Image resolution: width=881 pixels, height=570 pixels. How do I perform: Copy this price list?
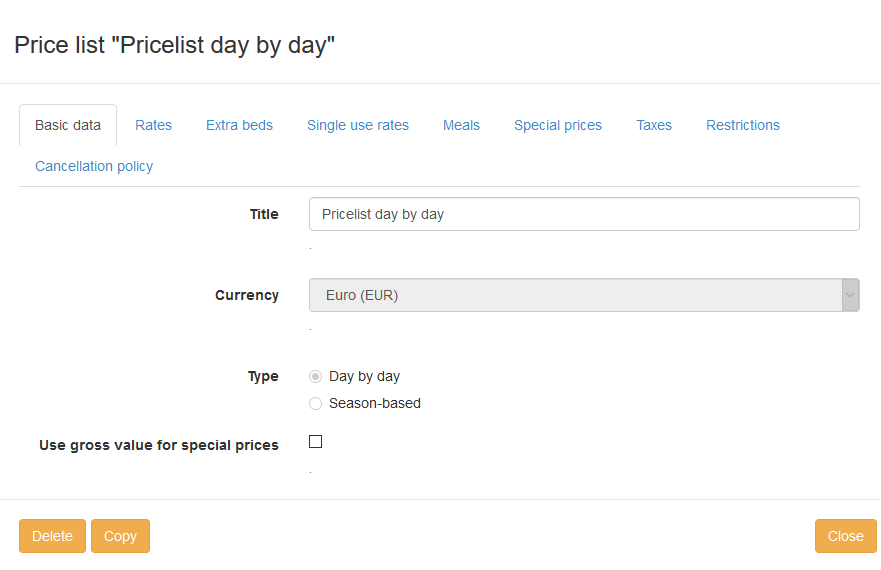[120, 536]
